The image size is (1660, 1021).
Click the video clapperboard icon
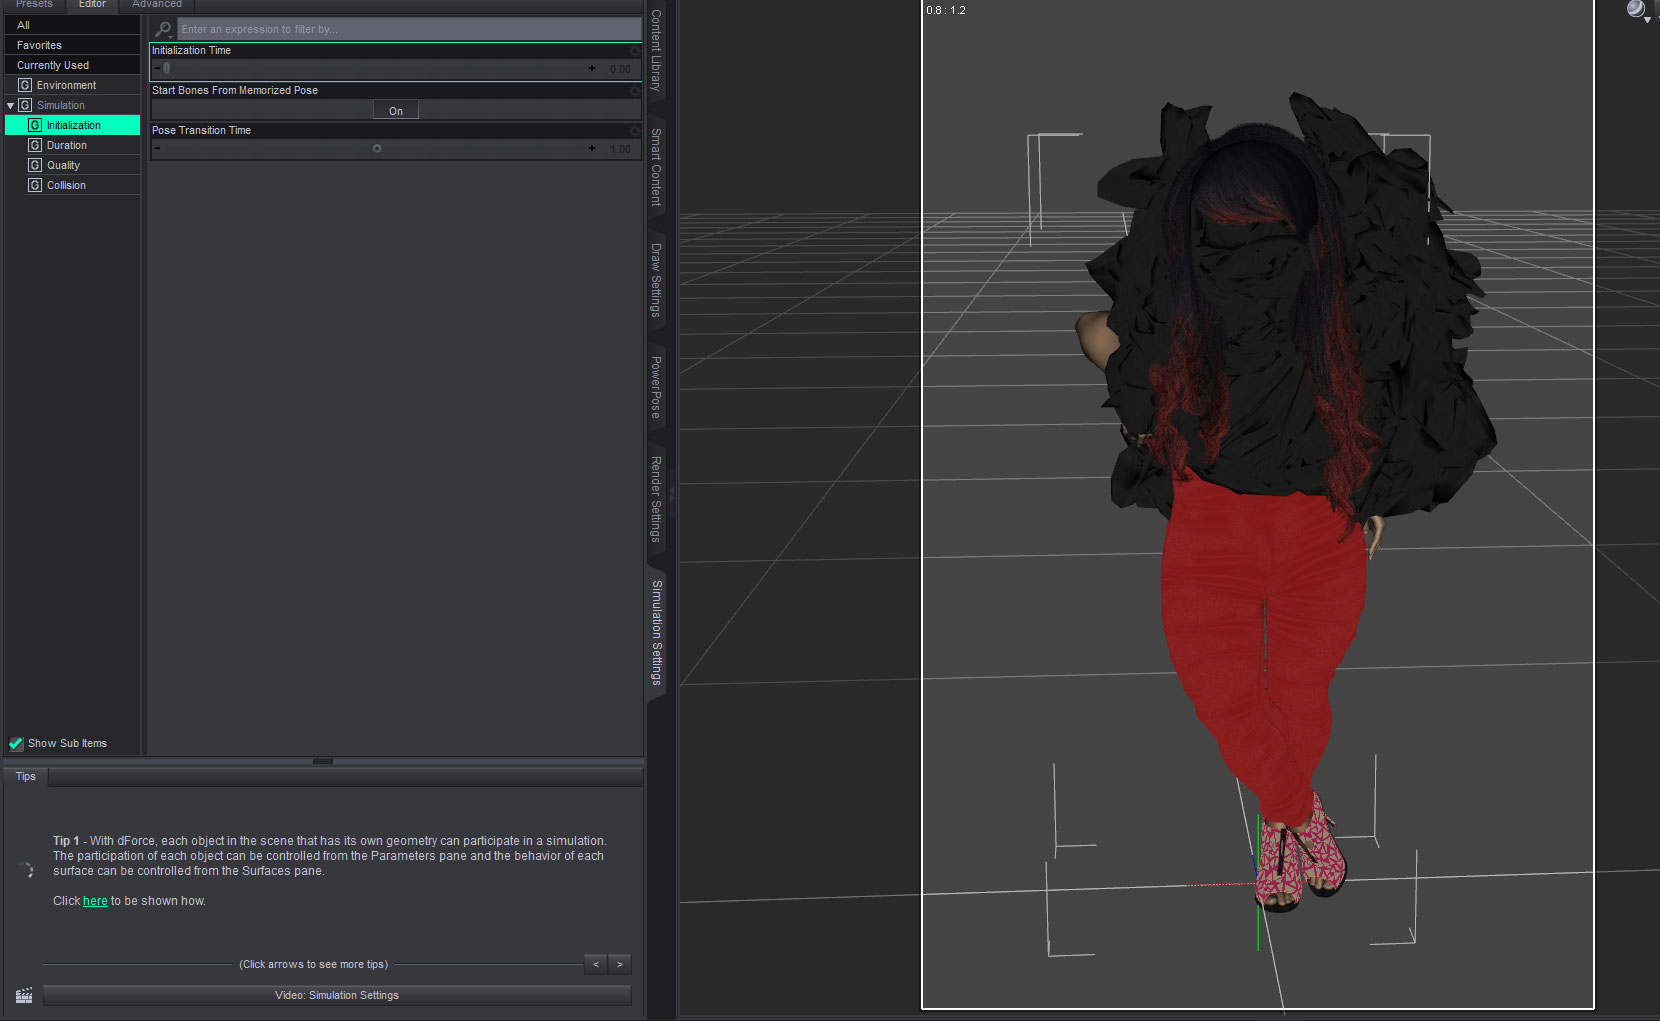point(24,995)
